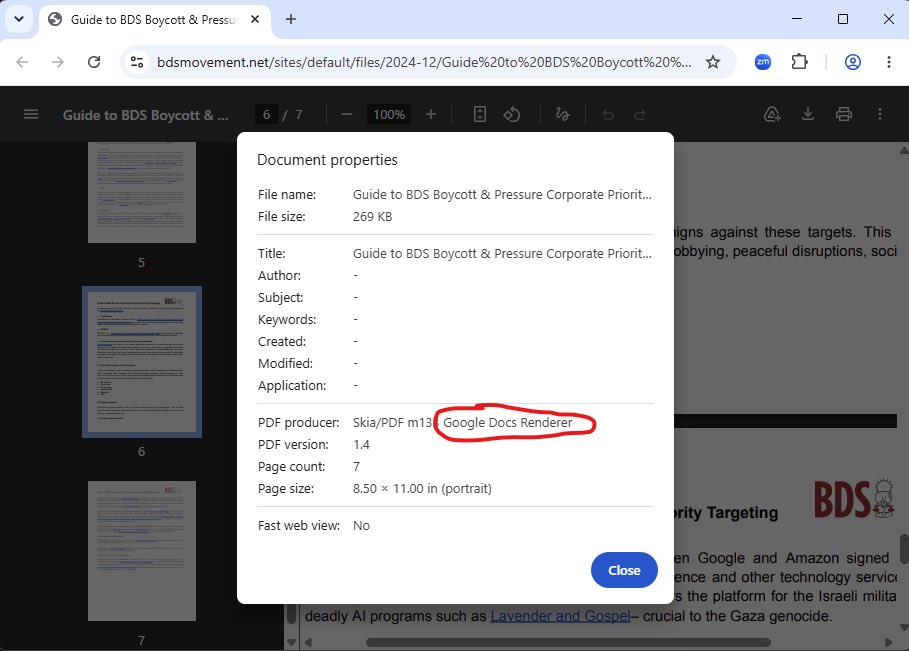Viewport: 909px width, 651px height.
Task: Print the PDF document
Action: pyautogui.click(x=843, y=114)
